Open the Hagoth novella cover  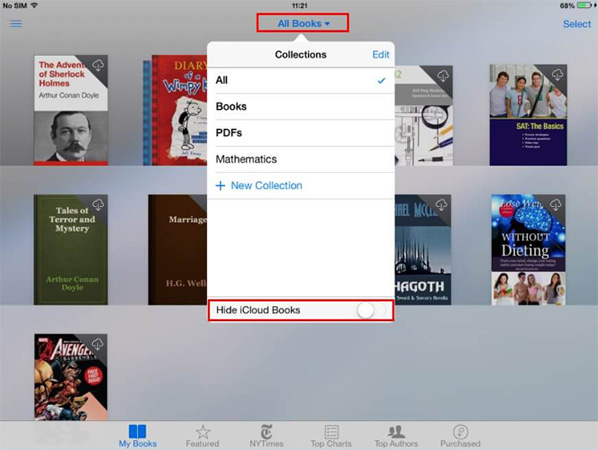423,250
